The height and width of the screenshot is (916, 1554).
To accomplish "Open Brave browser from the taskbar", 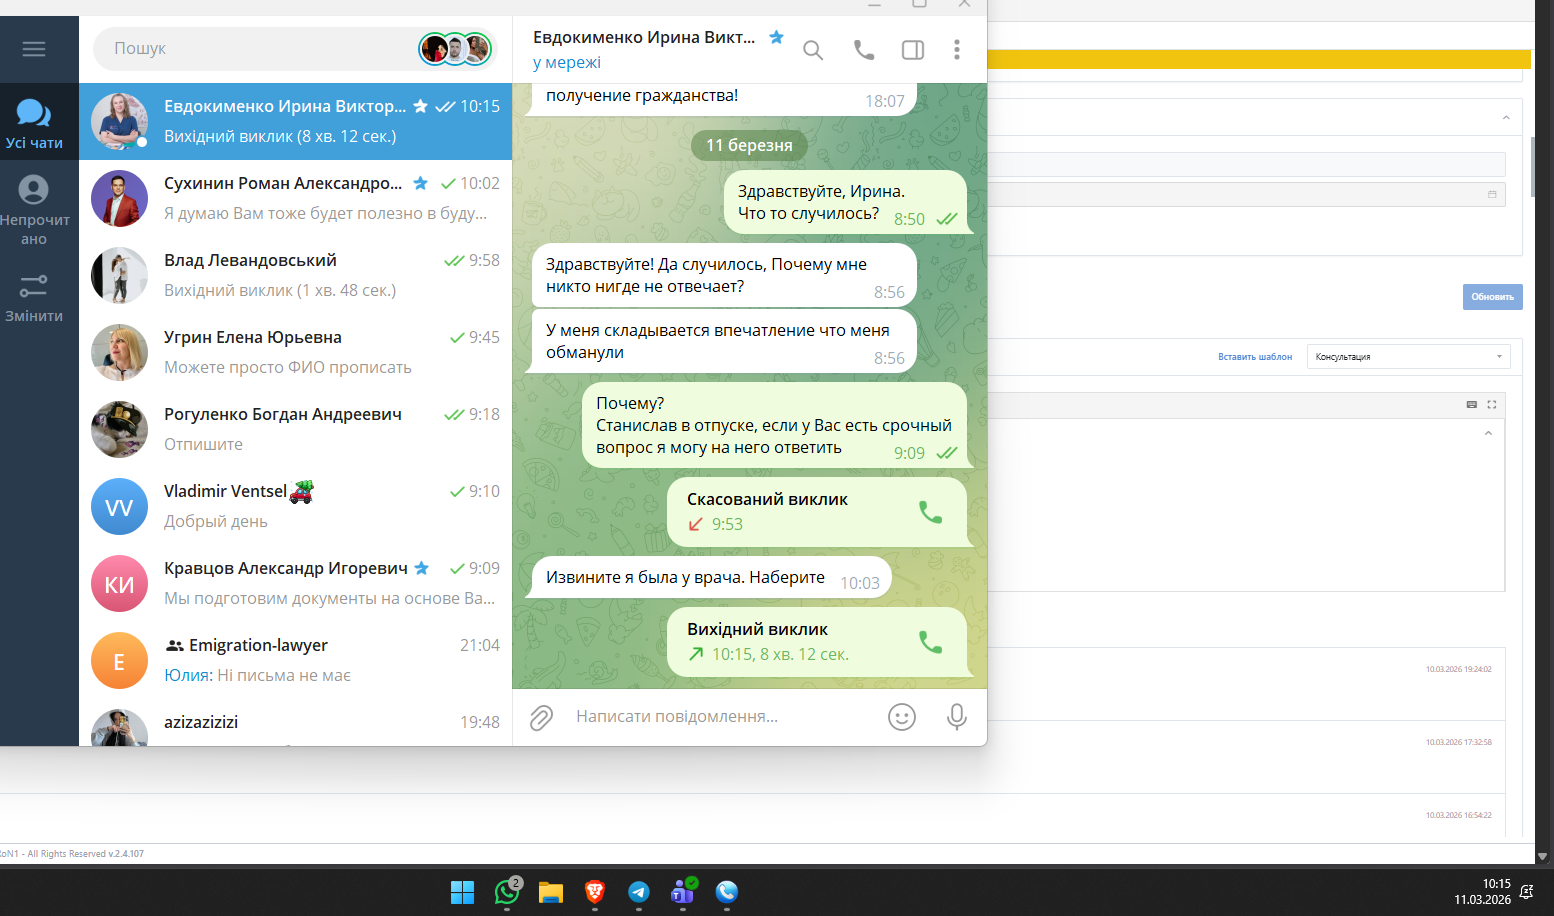I will click(595, 892).
